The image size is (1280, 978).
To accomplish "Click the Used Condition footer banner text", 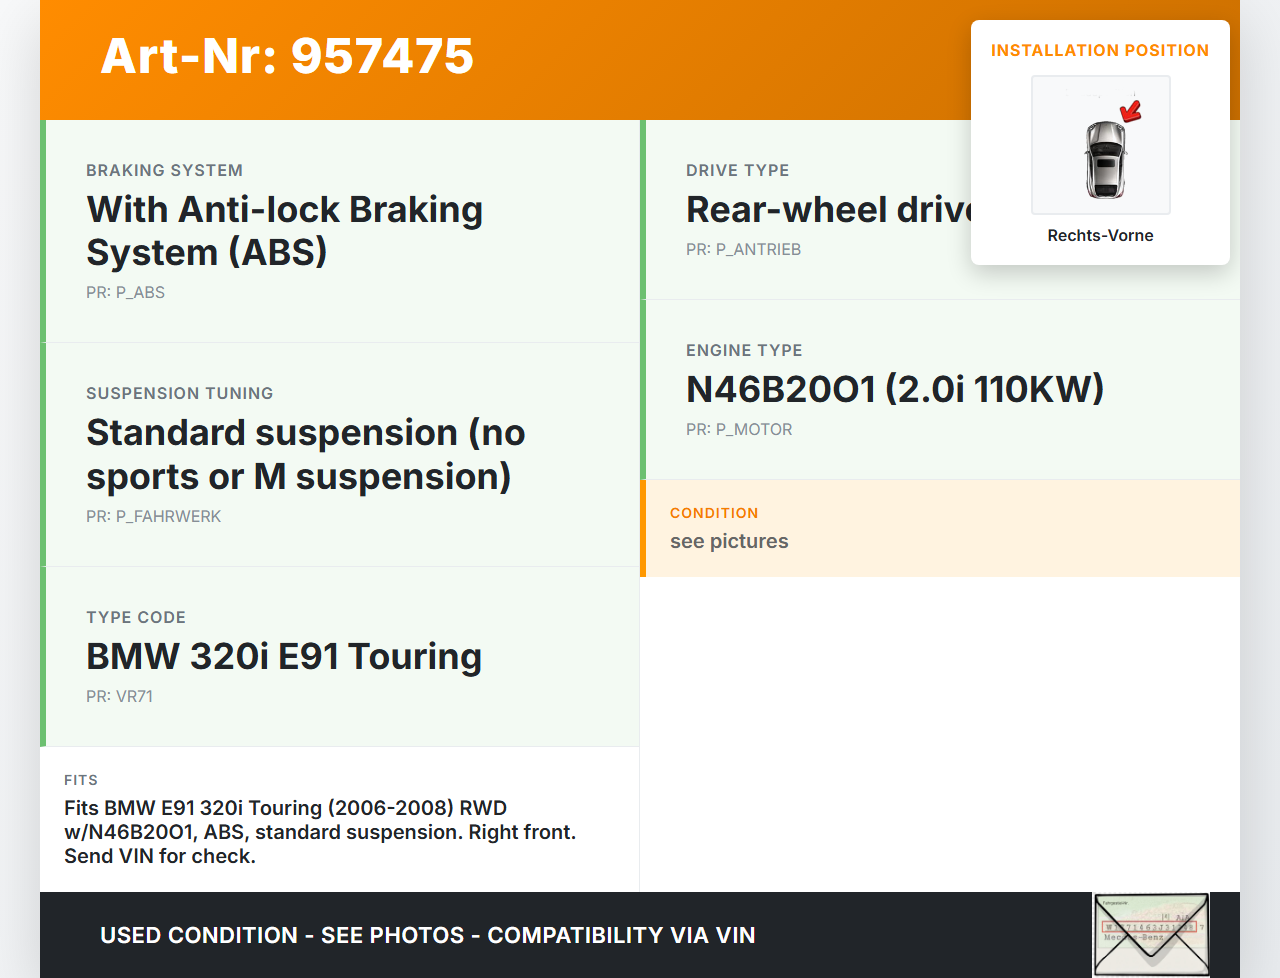I will pyautogui.click(x=427, y=936).
